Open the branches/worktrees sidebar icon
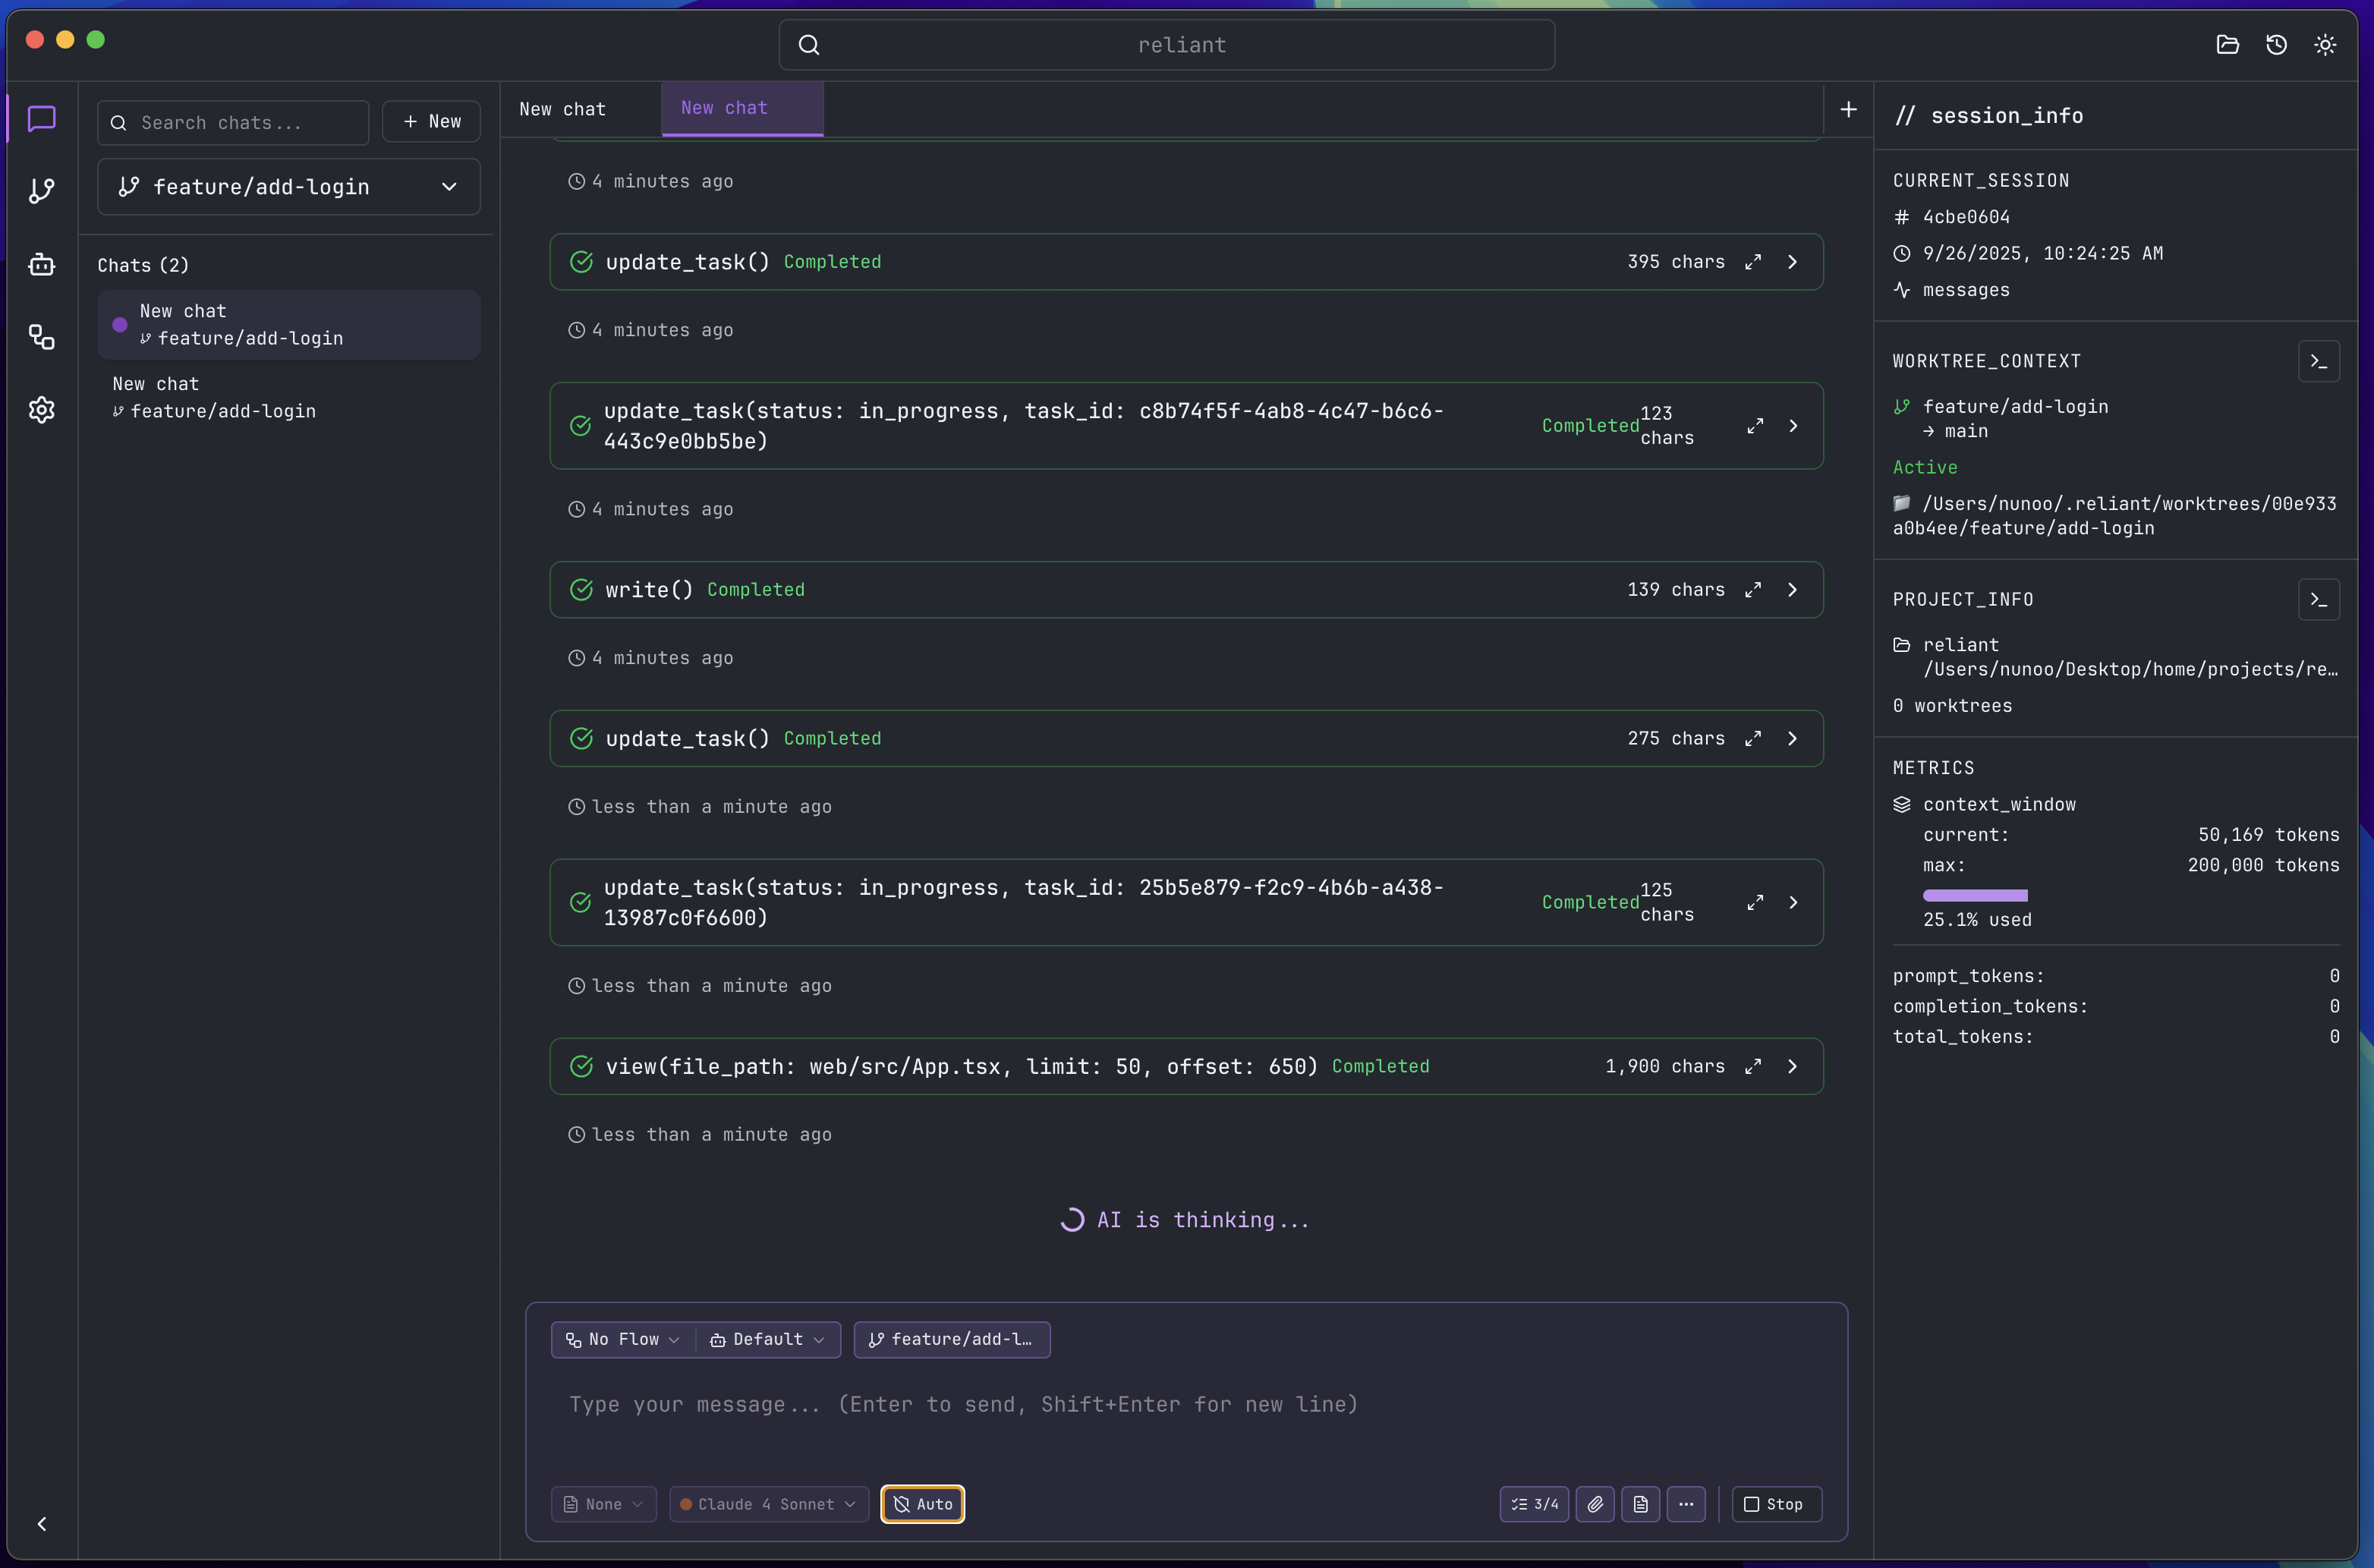Viewport: 2374px width, 1568px height. (41, 190)
